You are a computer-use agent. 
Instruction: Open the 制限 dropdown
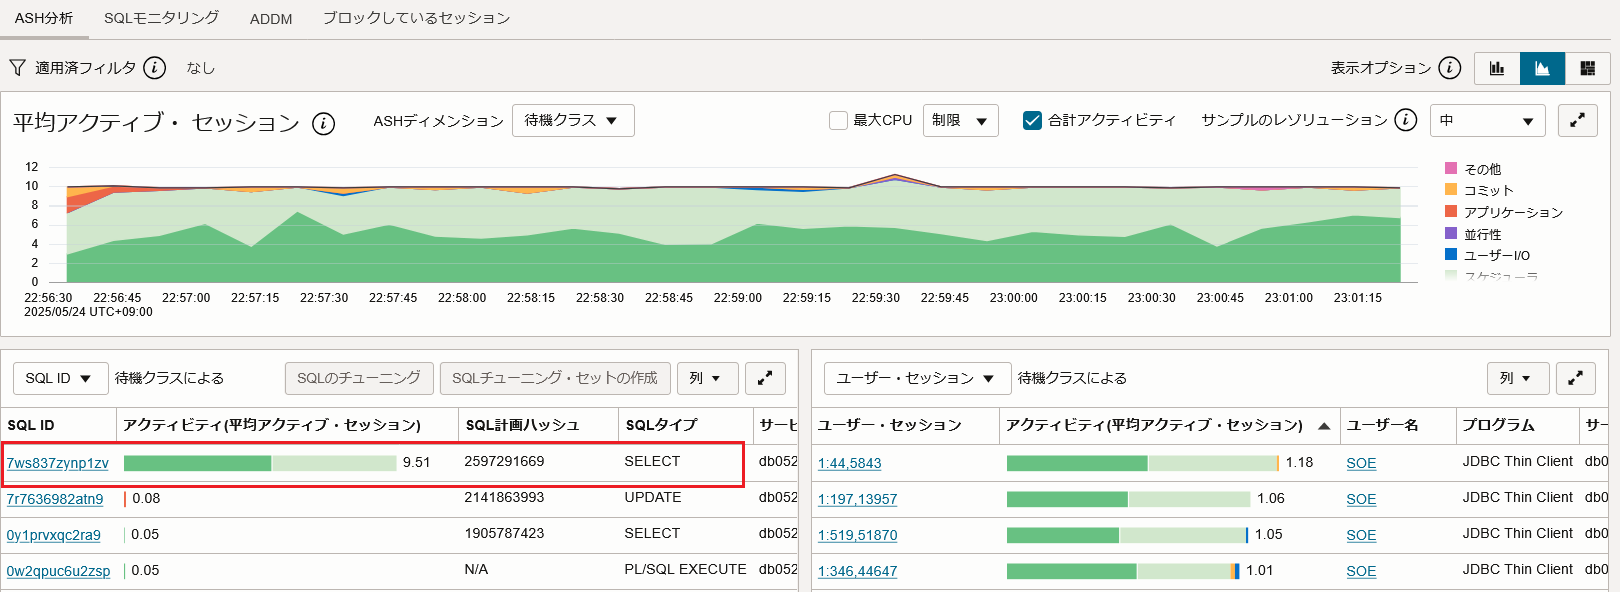click(960, 120)
